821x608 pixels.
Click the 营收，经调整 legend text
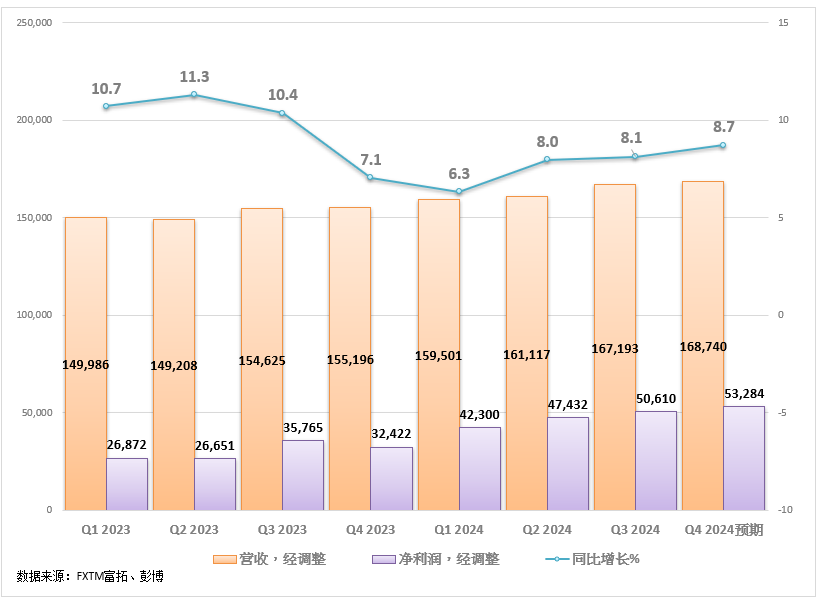click(x=283, y=559)
